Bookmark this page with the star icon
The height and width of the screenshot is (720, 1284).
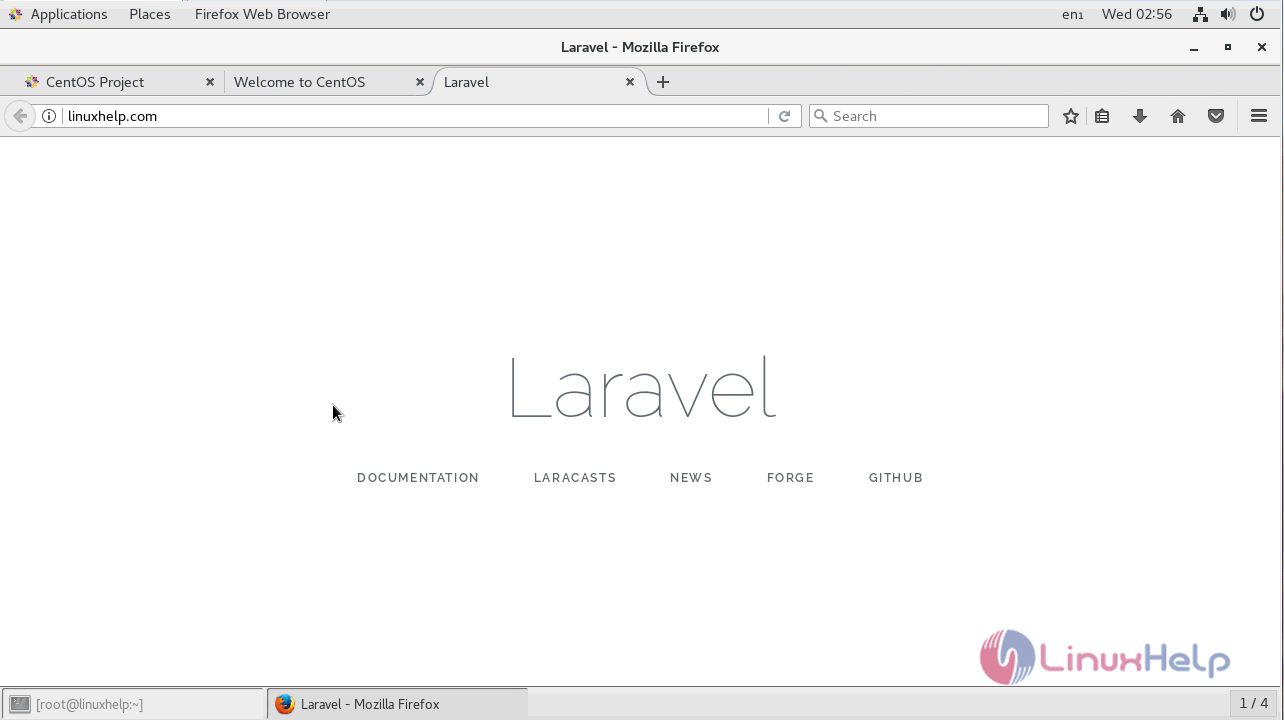pos(1071,116)
